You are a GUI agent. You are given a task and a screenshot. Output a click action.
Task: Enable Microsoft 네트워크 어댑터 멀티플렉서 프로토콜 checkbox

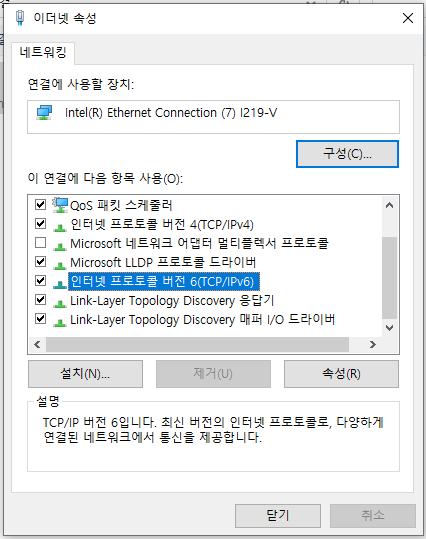pos(41,243)
